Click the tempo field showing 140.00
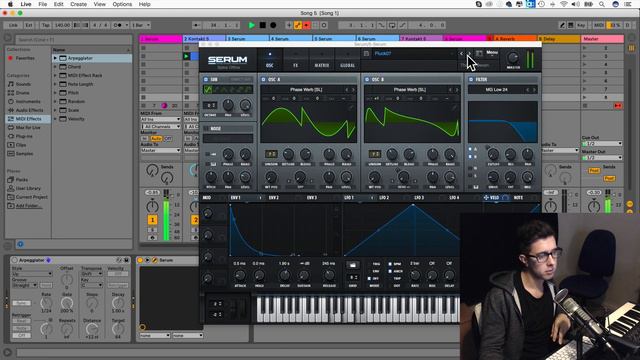This screenshot has height=360, width=640. (62, 25)
